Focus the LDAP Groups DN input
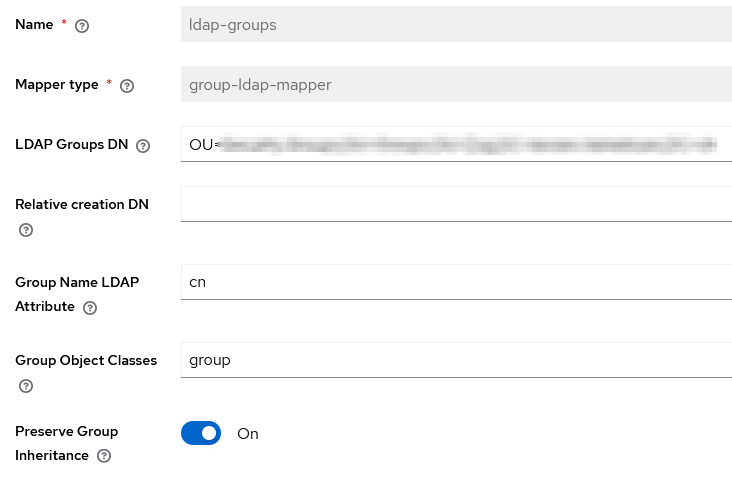 [456, 144]
